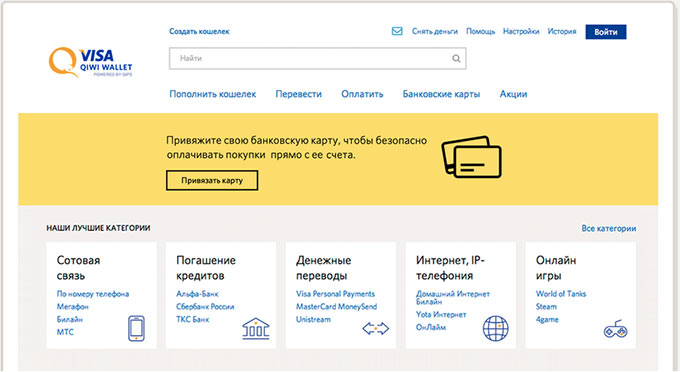Screen dimensions: 680x372
Task: Open the Снять деньги link
Action: point(435,31)
